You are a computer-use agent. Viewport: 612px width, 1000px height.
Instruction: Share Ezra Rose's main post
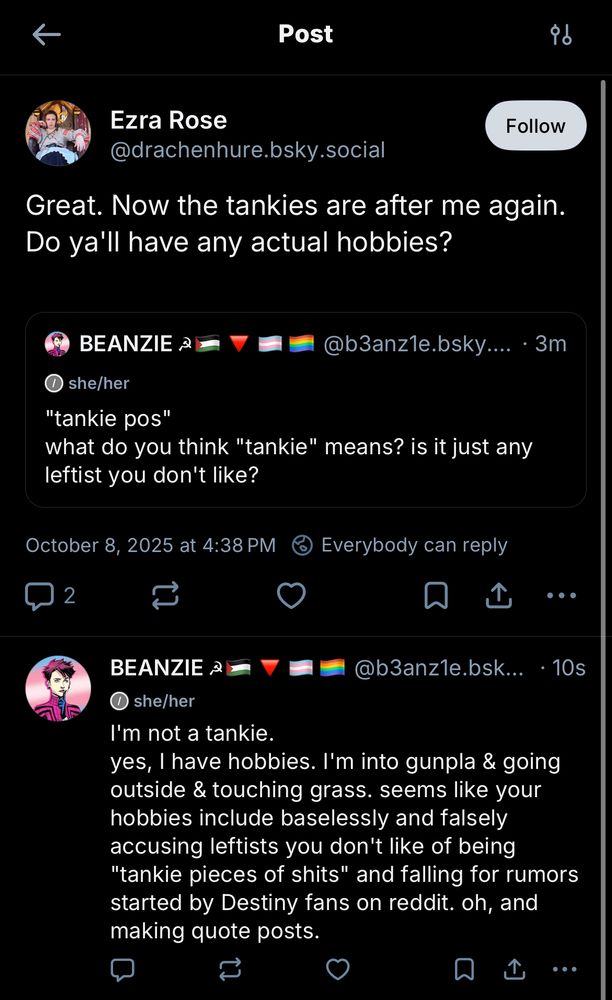[499, 596]
